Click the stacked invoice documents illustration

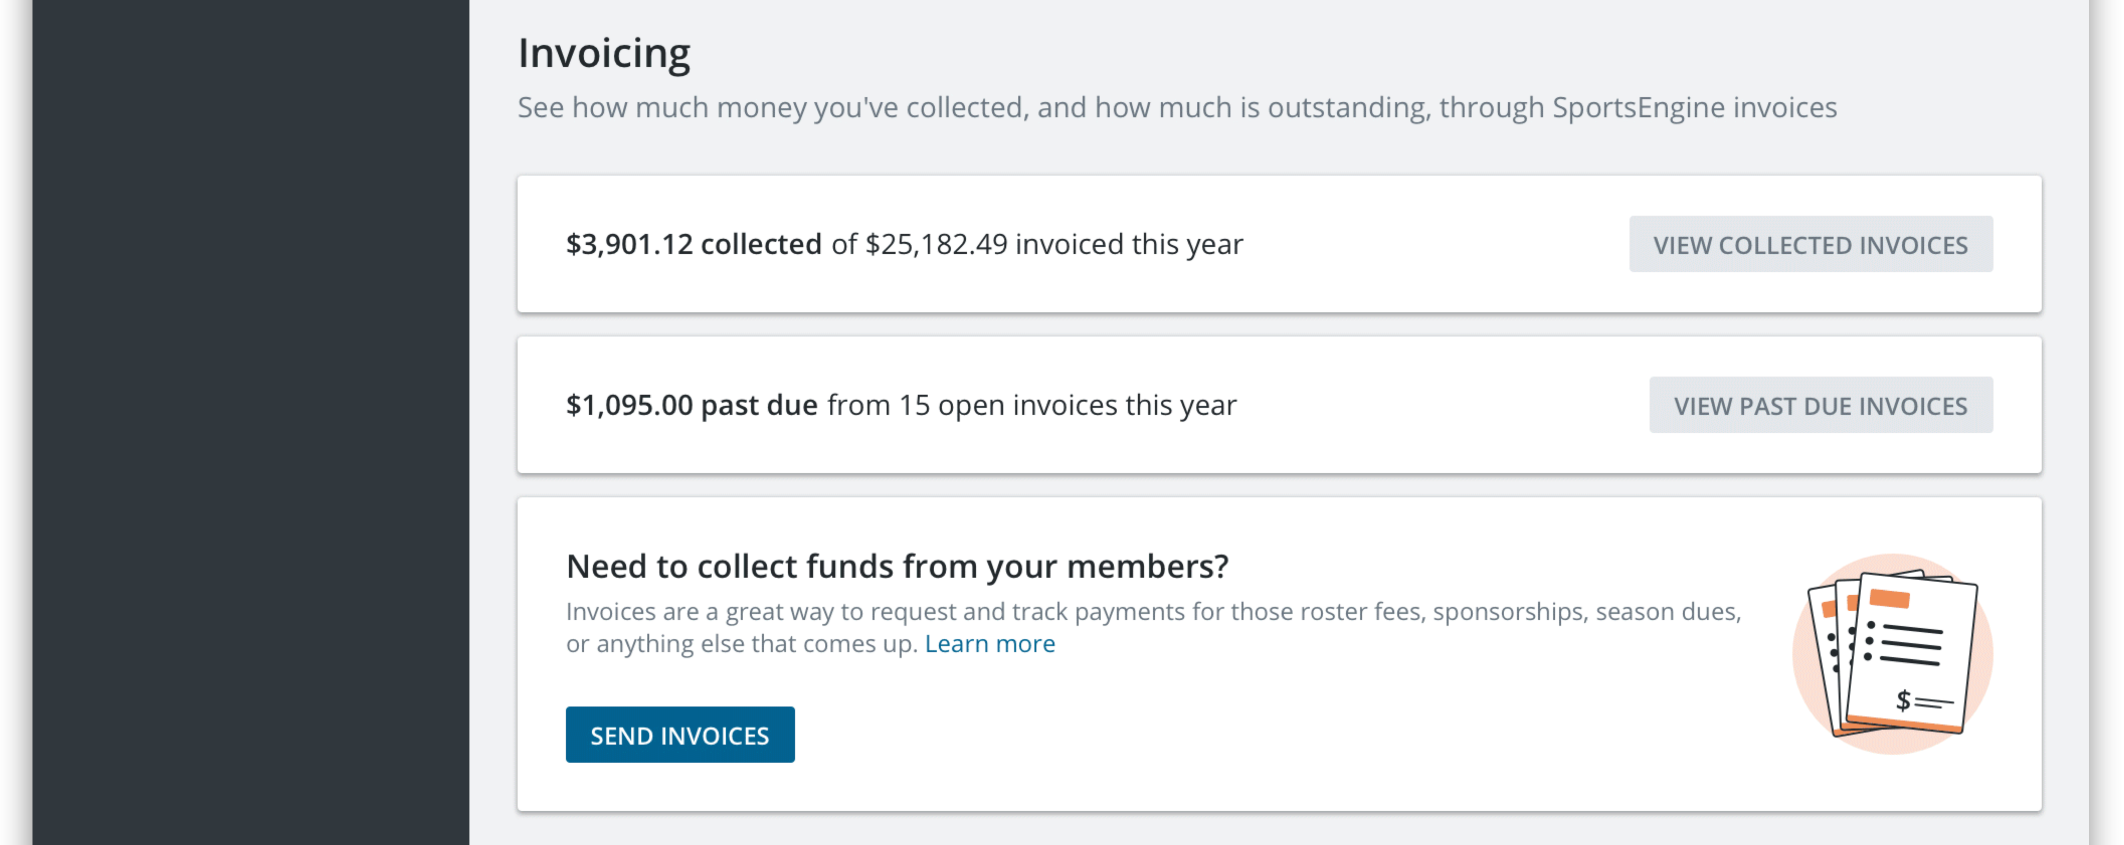click(x=1891, y=654)
